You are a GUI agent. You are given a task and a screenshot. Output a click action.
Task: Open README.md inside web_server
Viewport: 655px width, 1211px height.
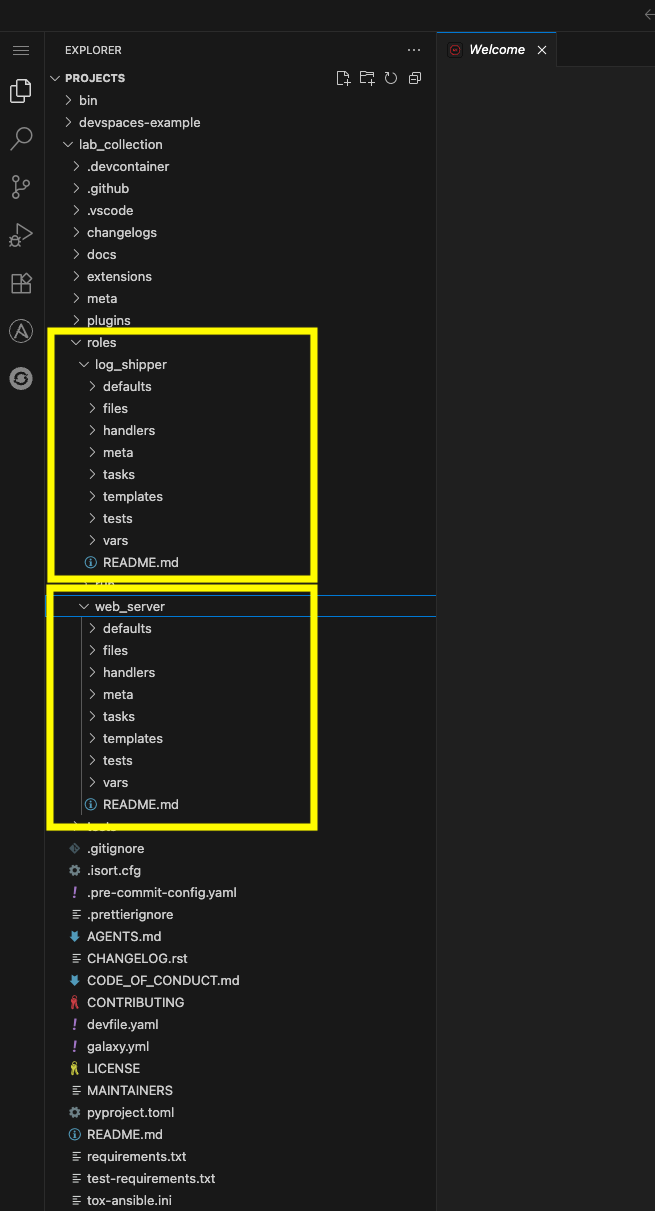point(142,804)
